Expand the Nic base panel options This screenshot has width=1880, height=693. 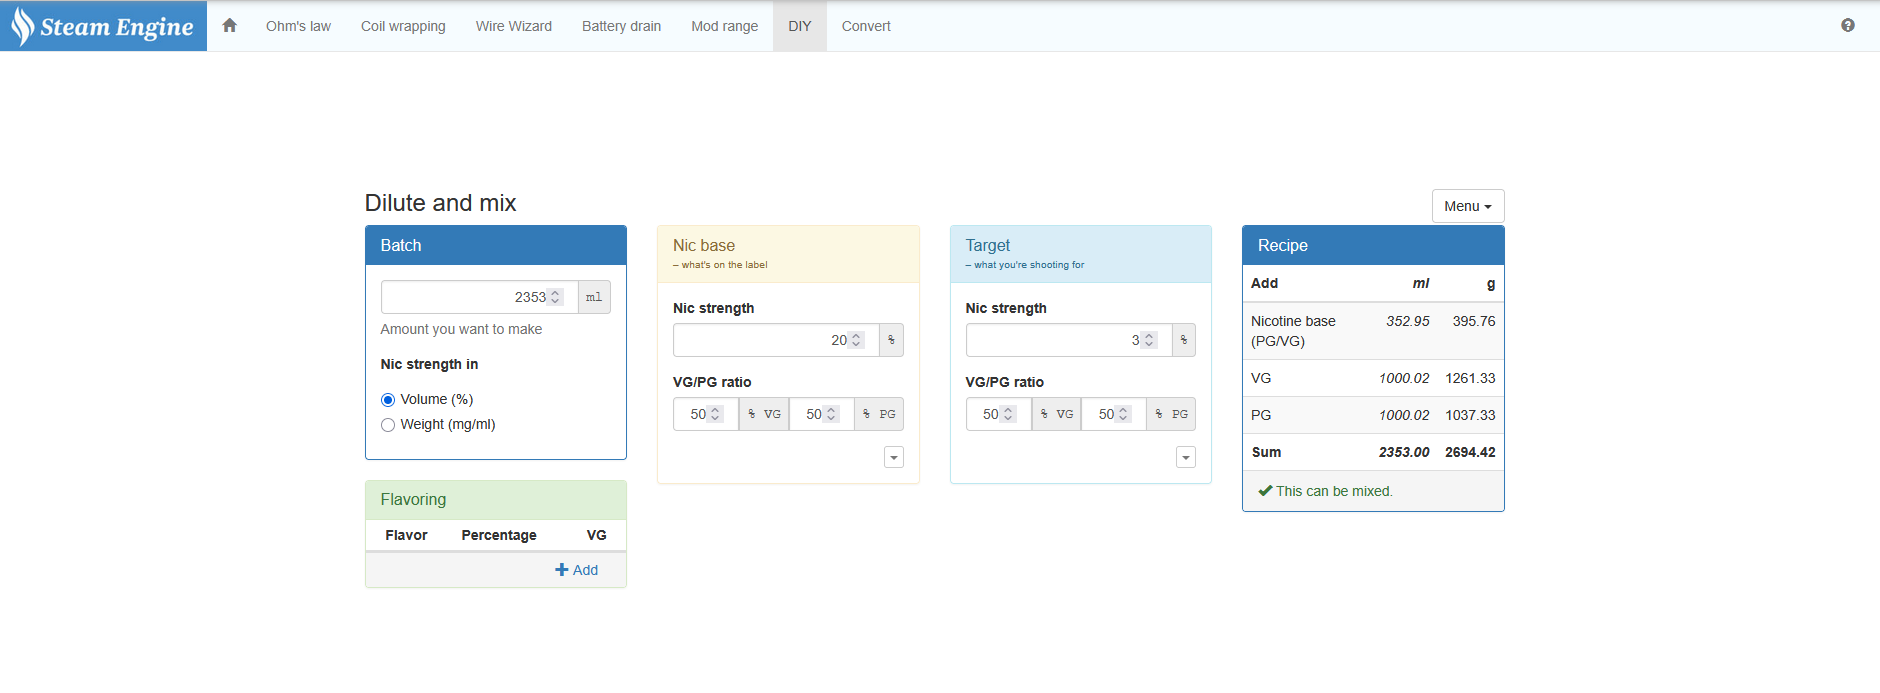coord(894,457)
